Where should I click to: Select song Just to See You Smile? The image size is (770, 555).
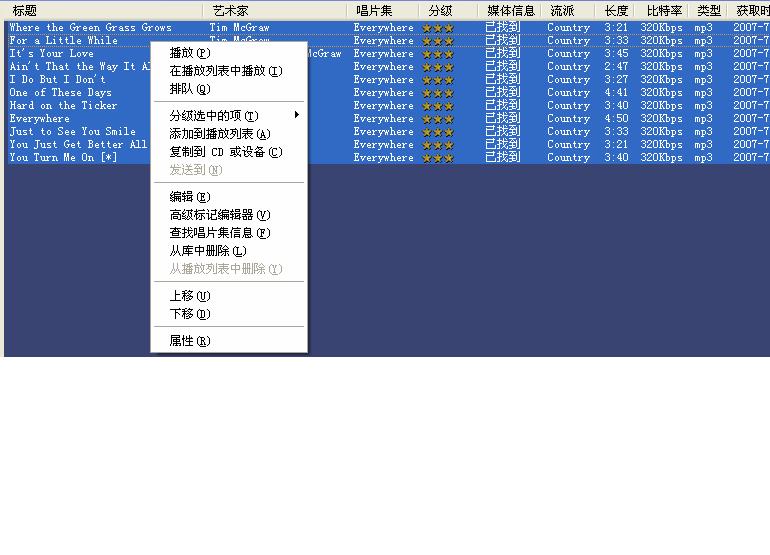(73, 132)
